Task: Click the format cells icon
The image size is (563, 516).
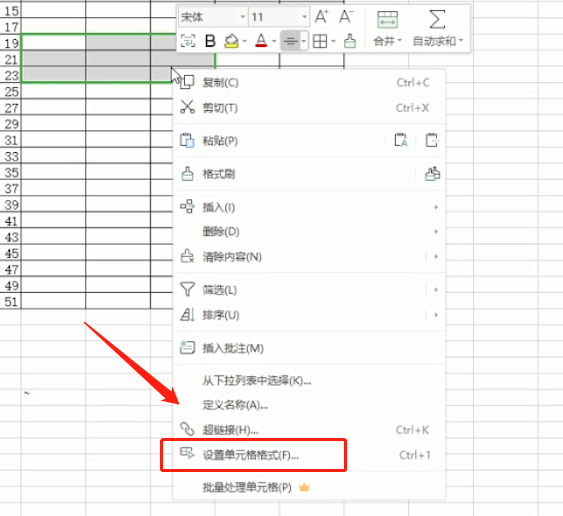Action: coord(187,453)
